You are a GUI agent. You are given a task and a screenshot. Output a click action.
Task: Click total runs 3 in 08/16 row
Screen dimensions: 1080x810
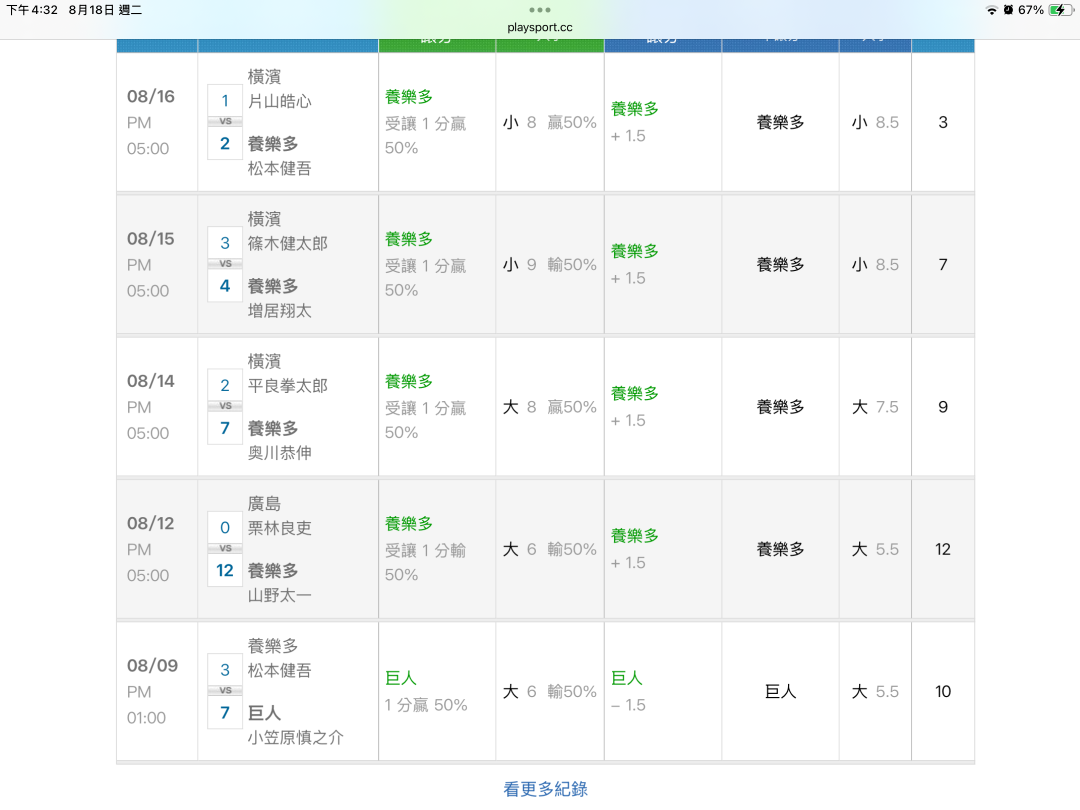pos(943,123)
